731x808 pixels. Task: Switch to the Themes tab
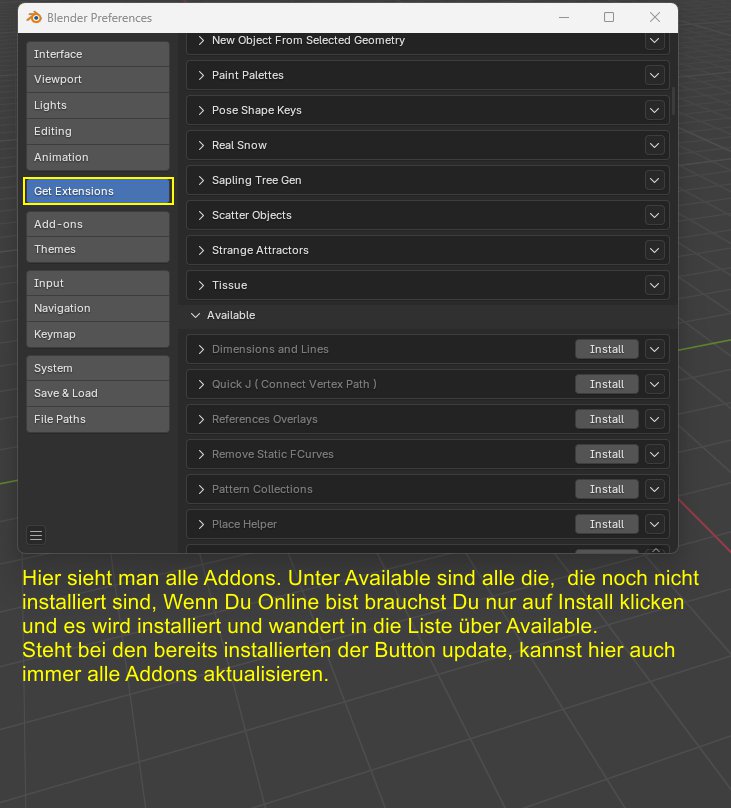(x=98, y=249)
